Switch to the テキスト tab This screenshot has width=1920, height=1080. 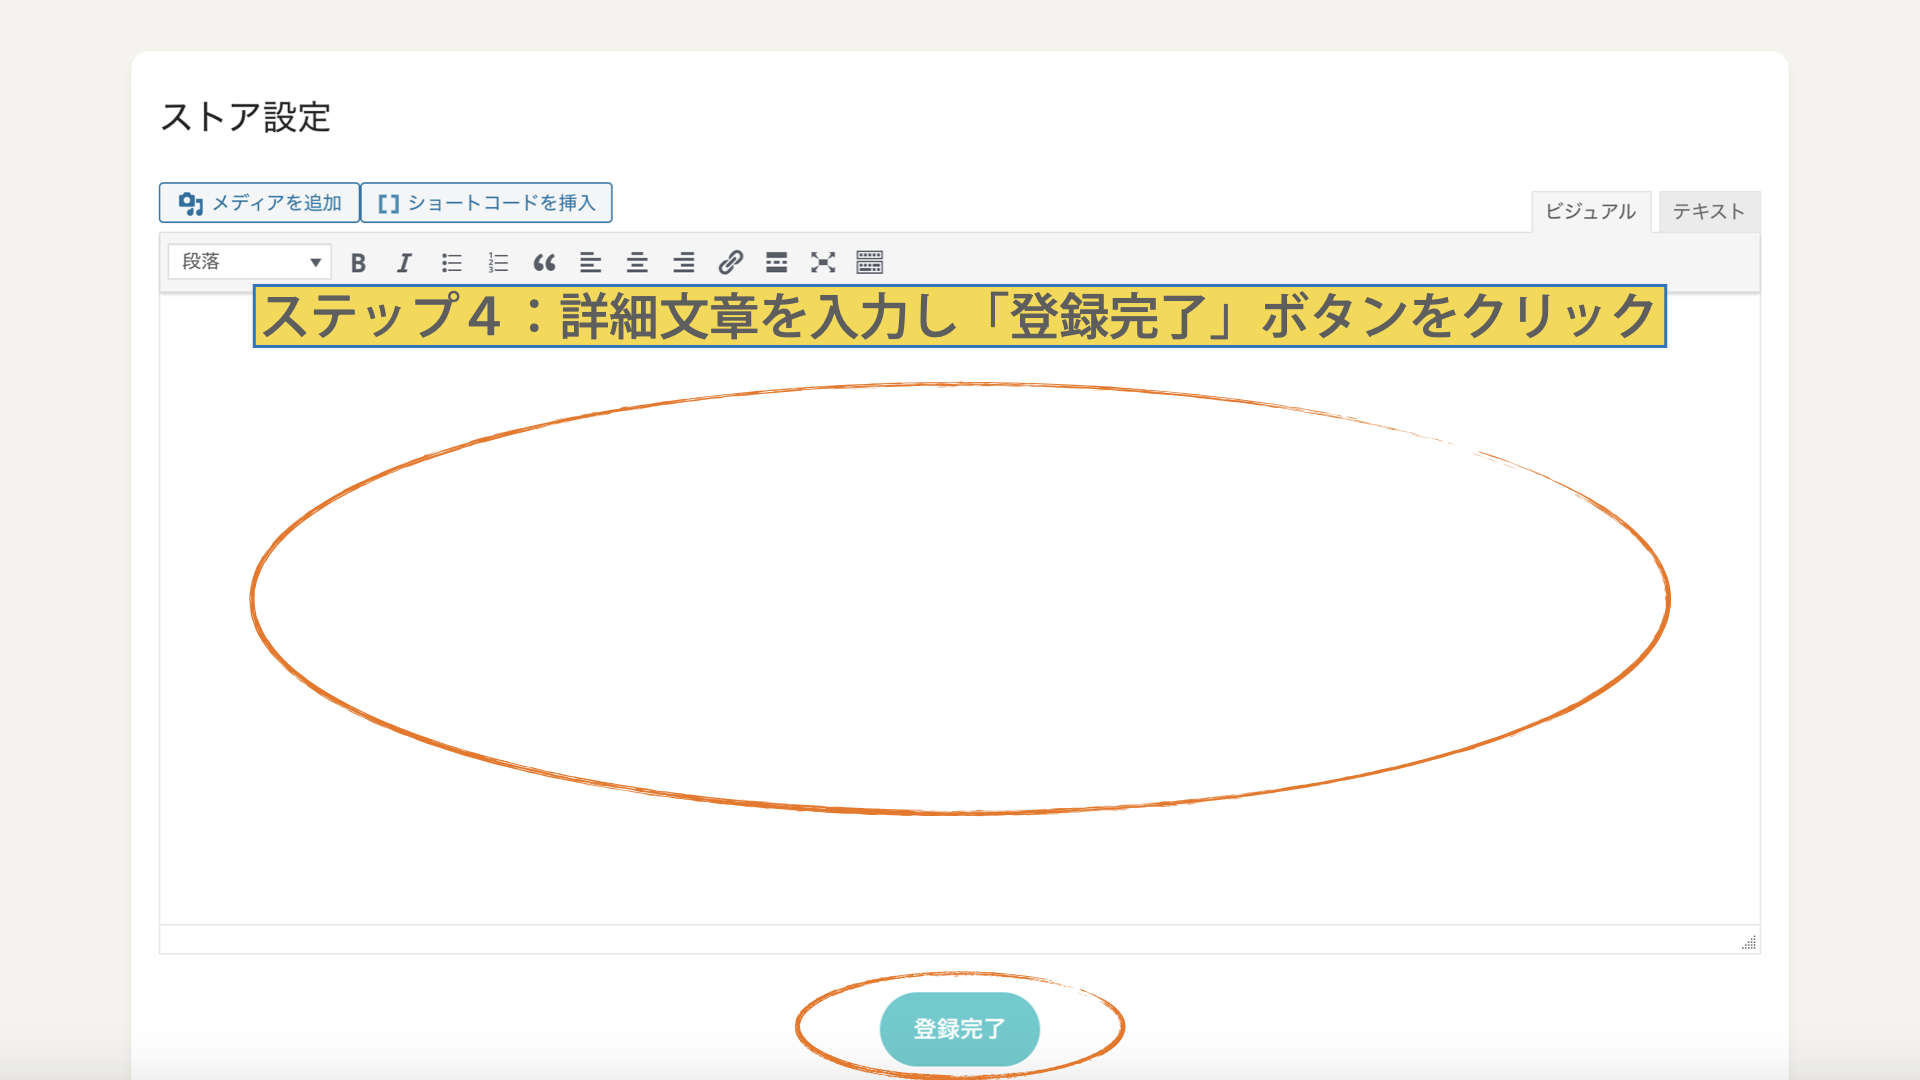coord(1708,212)
